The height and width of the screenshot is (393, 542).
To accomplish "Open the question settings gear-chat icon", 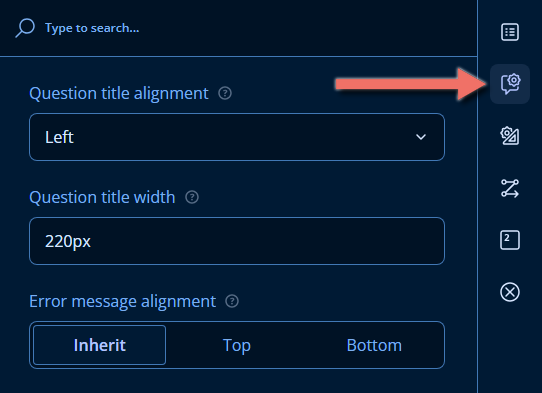I will [510, 84].
